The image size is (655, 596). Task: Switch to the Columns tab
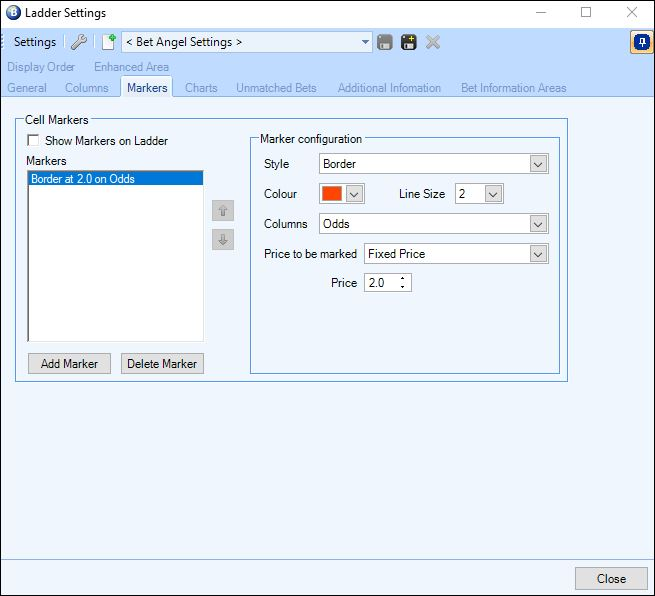(86, 88)
